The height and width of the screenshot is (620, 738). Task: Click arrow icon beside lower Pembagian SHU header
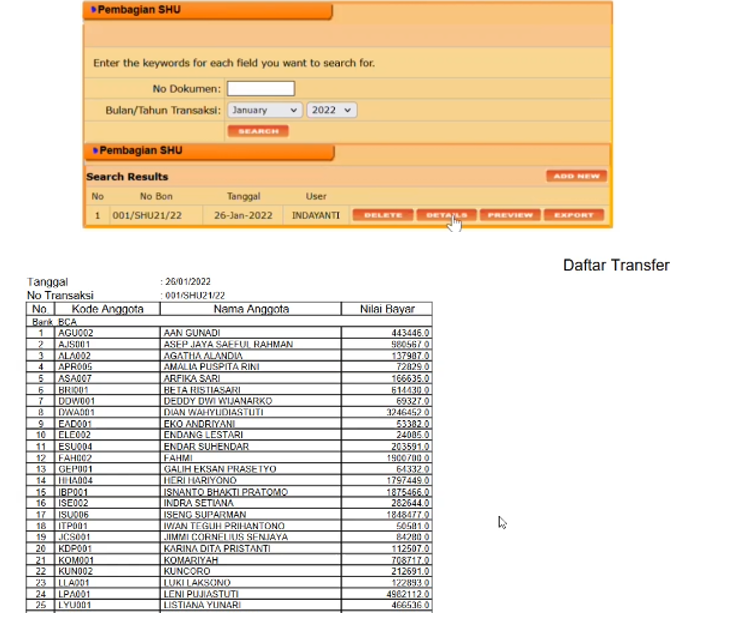click(x=93, y=151)
